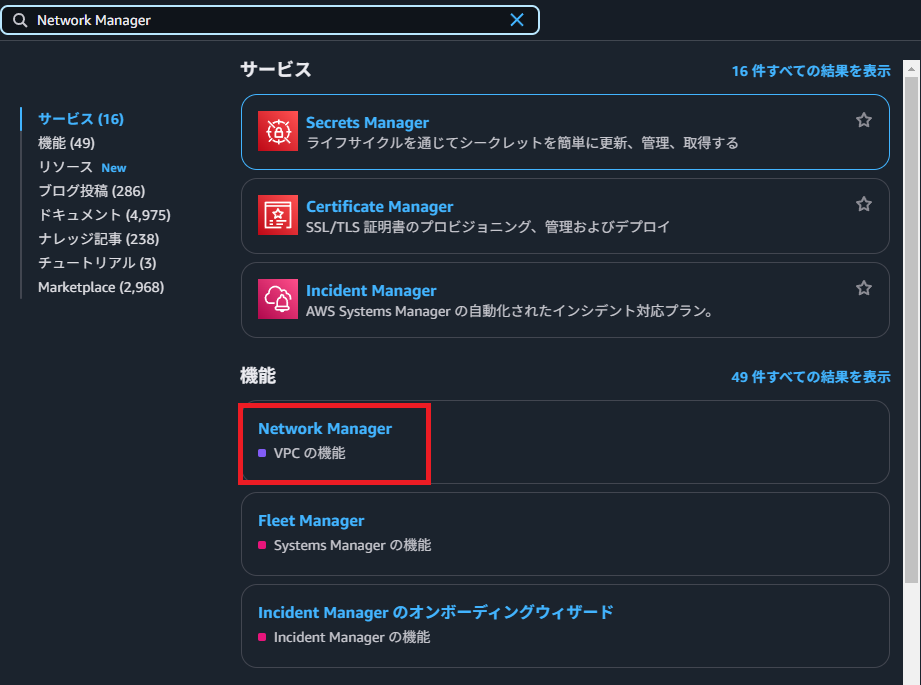The width and height of the screenshot is (921, 685).
Task: Show all 16 service results
Action: 811,71
